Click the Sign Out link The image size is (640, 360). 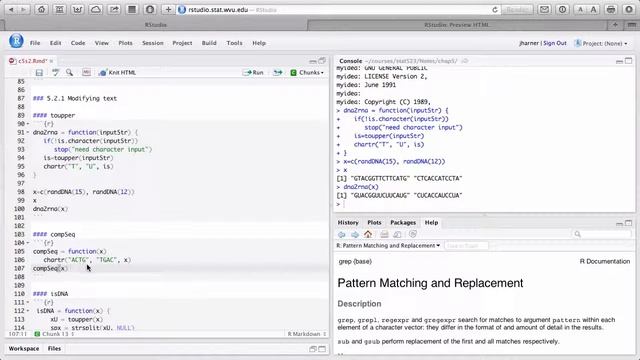click(555, 43)
